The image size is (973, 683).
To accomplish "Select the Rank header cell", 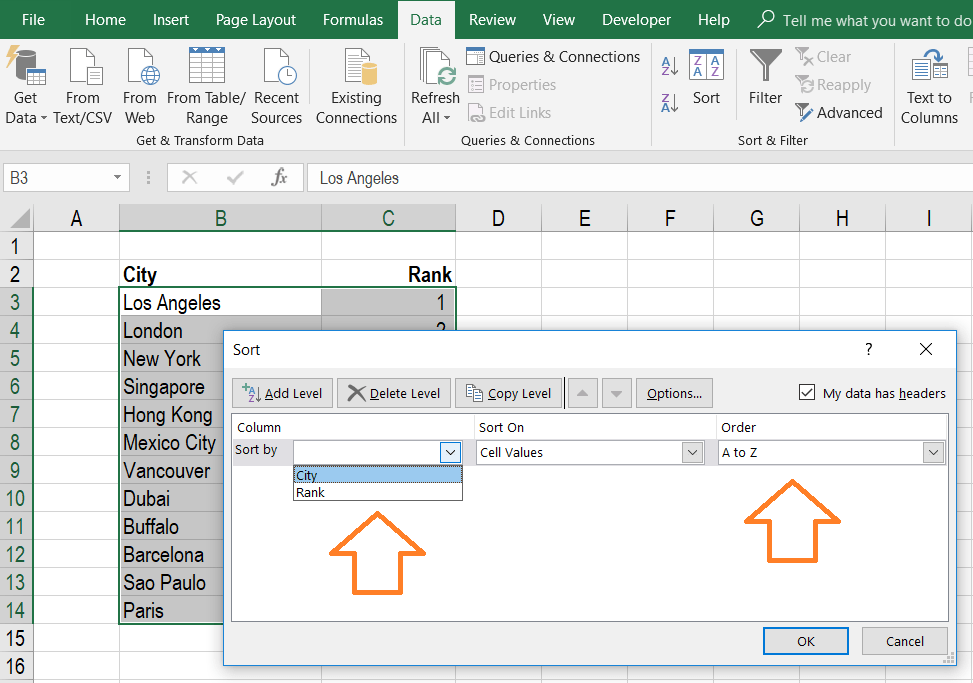I will (388, 274).
